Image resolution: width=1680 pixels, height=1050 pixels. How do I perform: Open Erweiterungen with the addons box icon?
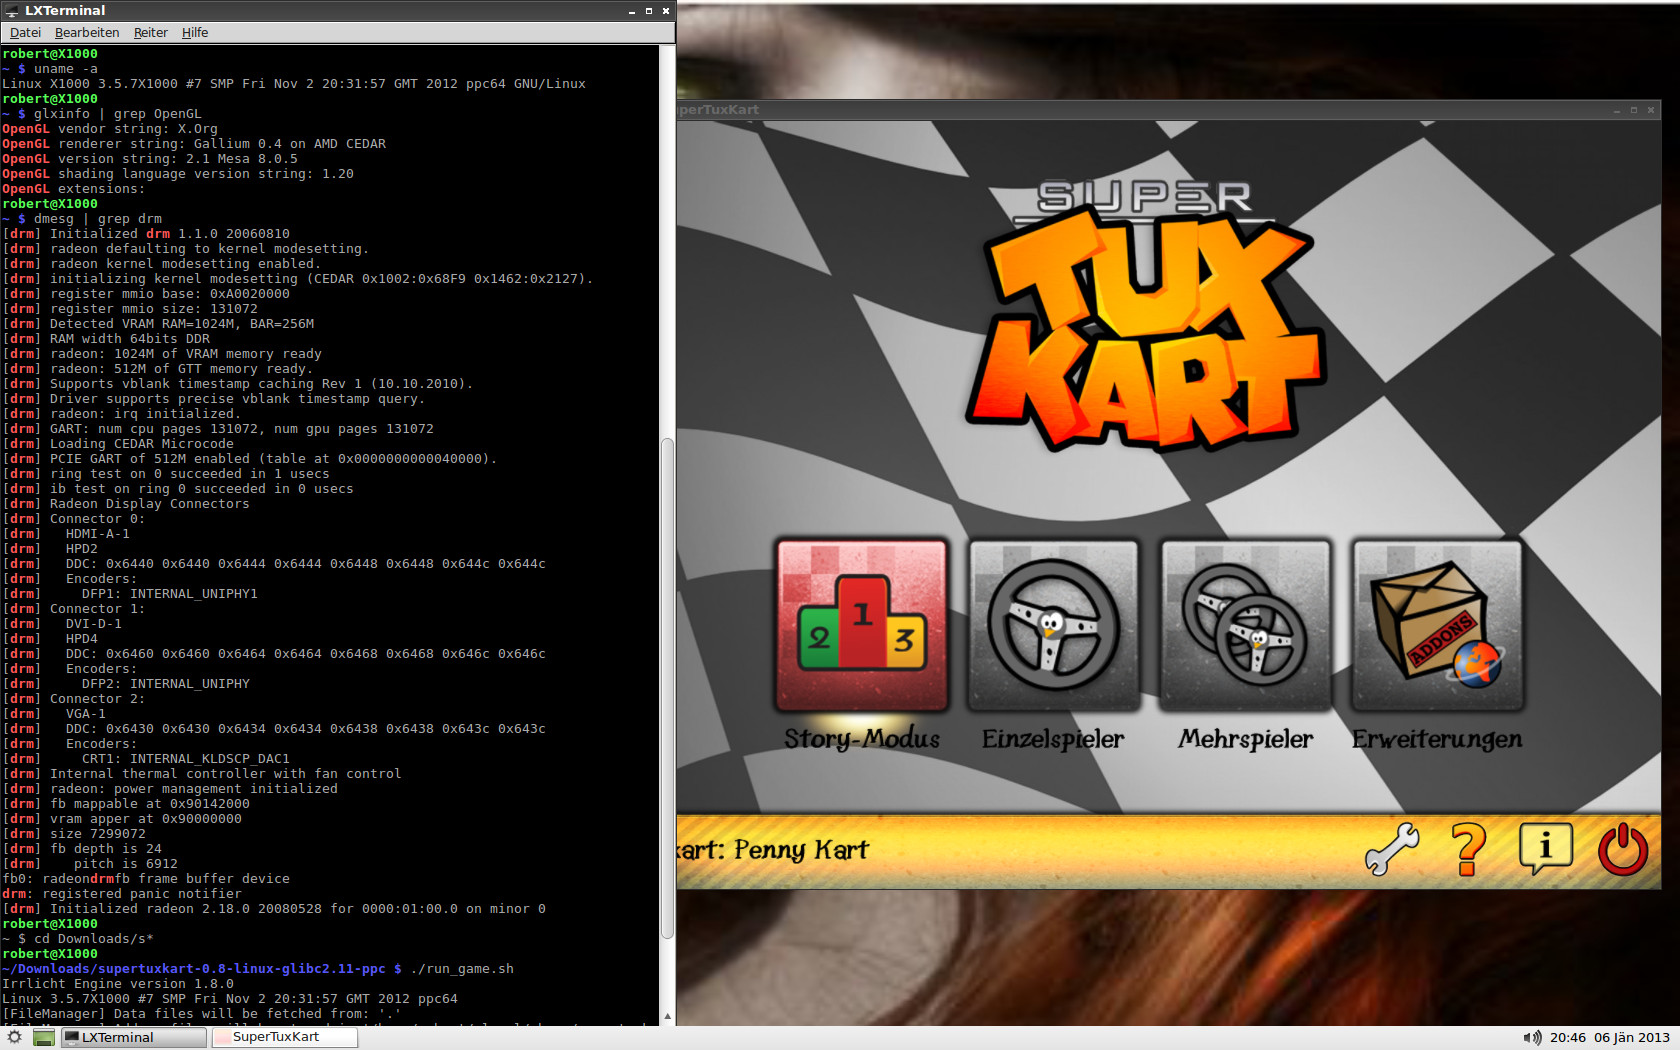coord(1437,625)
